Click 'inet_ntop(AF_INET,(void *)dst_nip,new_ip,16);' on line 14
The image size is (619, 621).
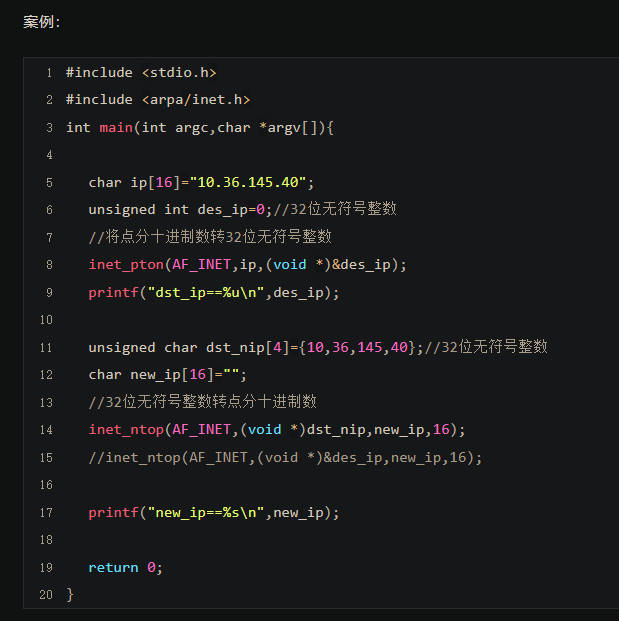tap(277, 430)
